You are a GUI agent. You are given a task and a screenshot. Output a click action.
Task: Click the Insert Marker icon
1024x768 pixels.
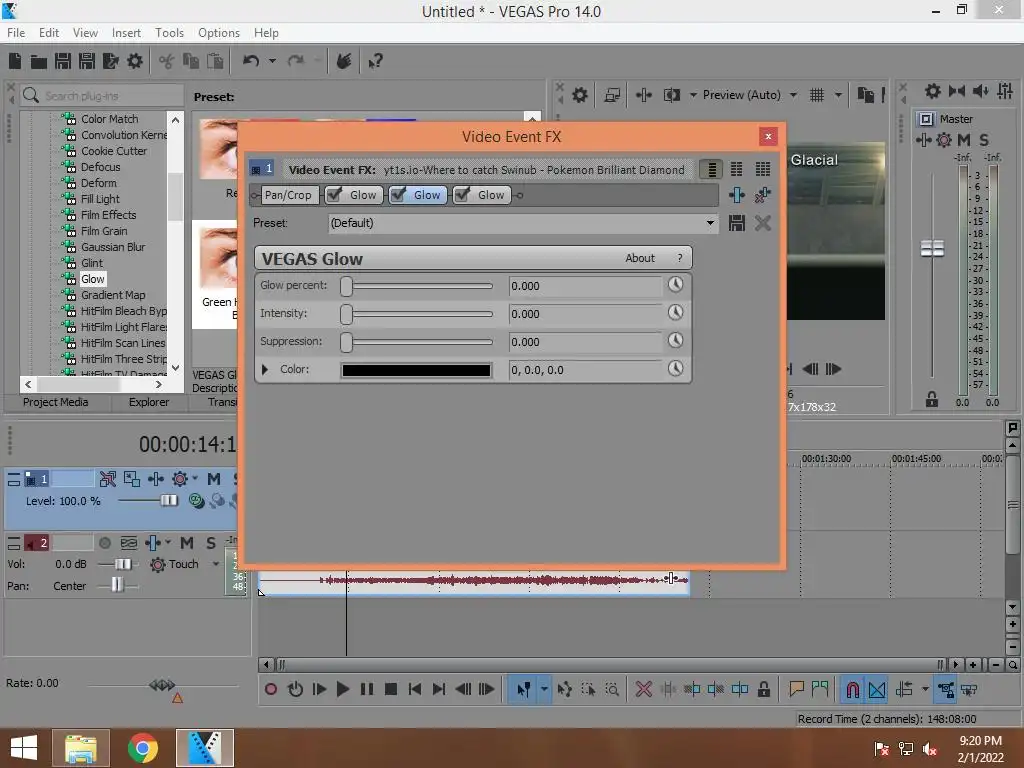(796, 689)
